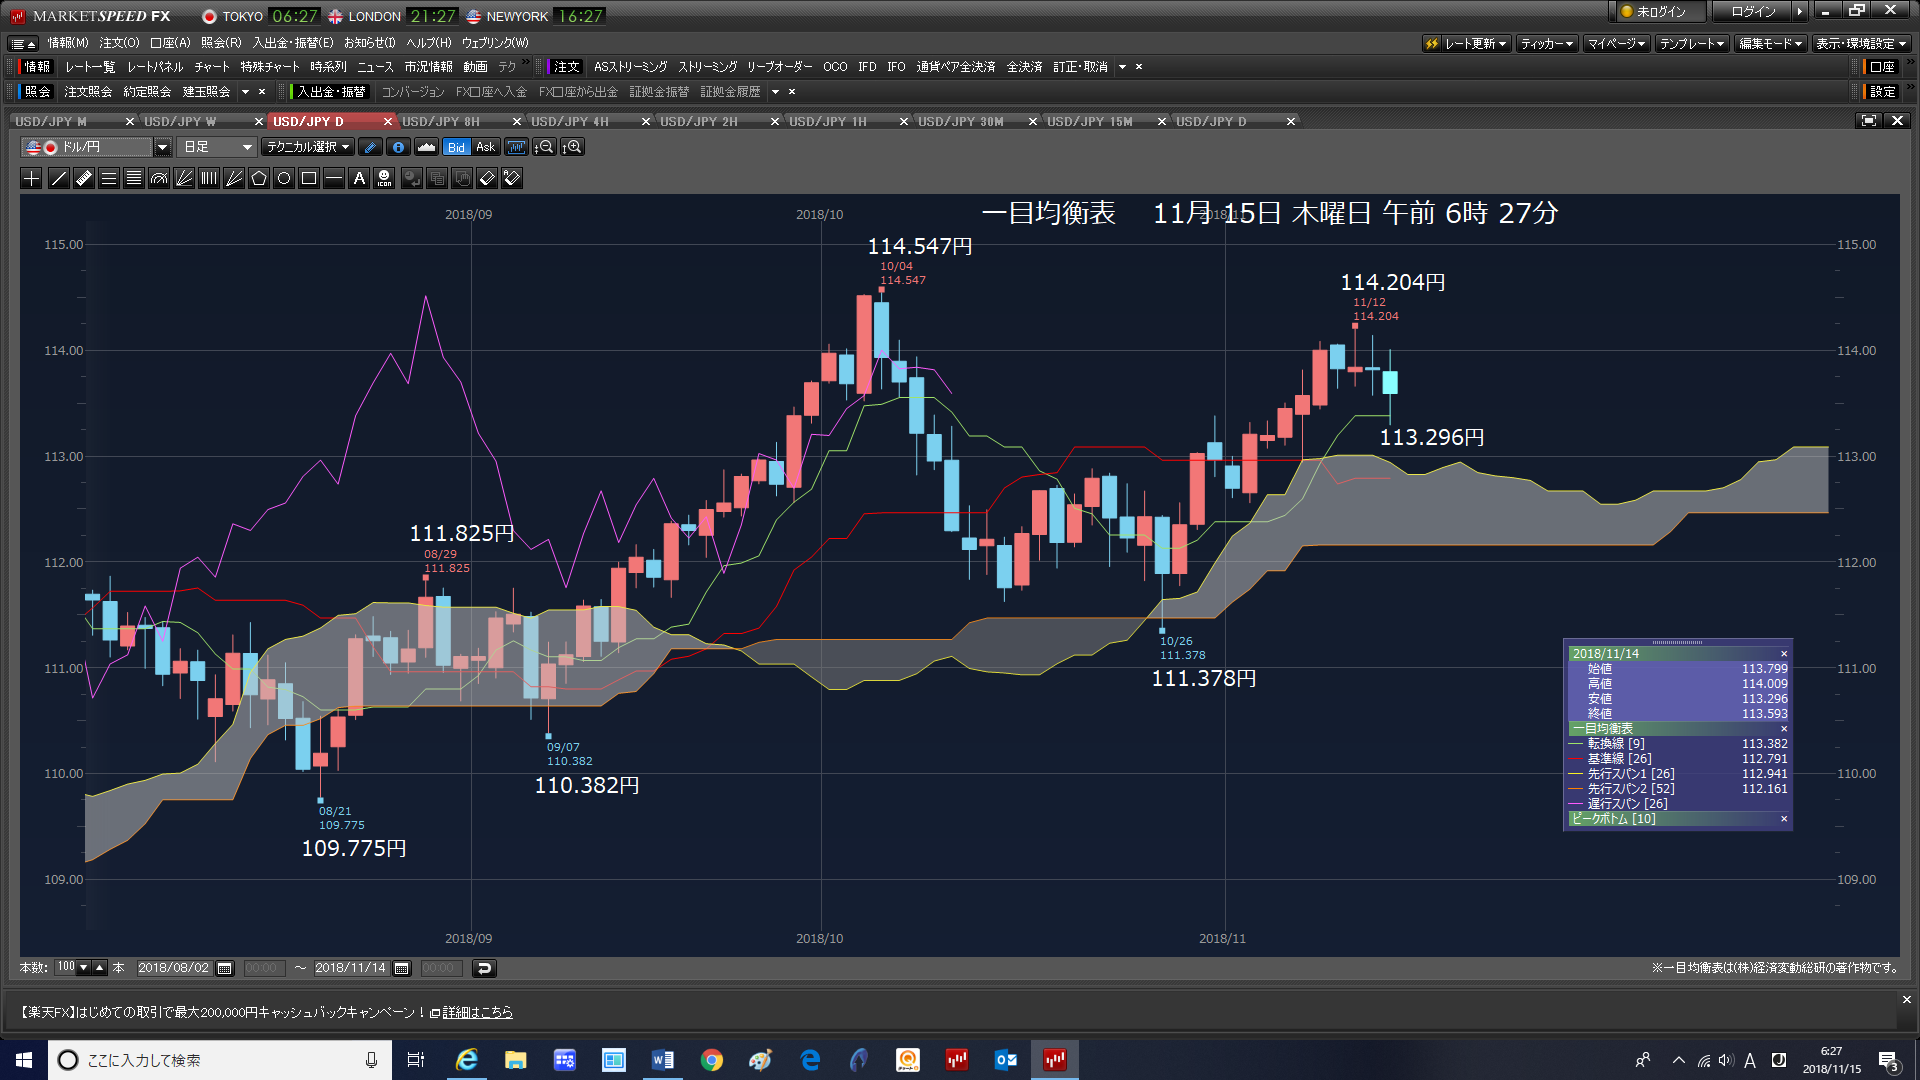Select the rectangle drawing tool
This screenshot has width=1920, height=1080.
coord(309,179)
